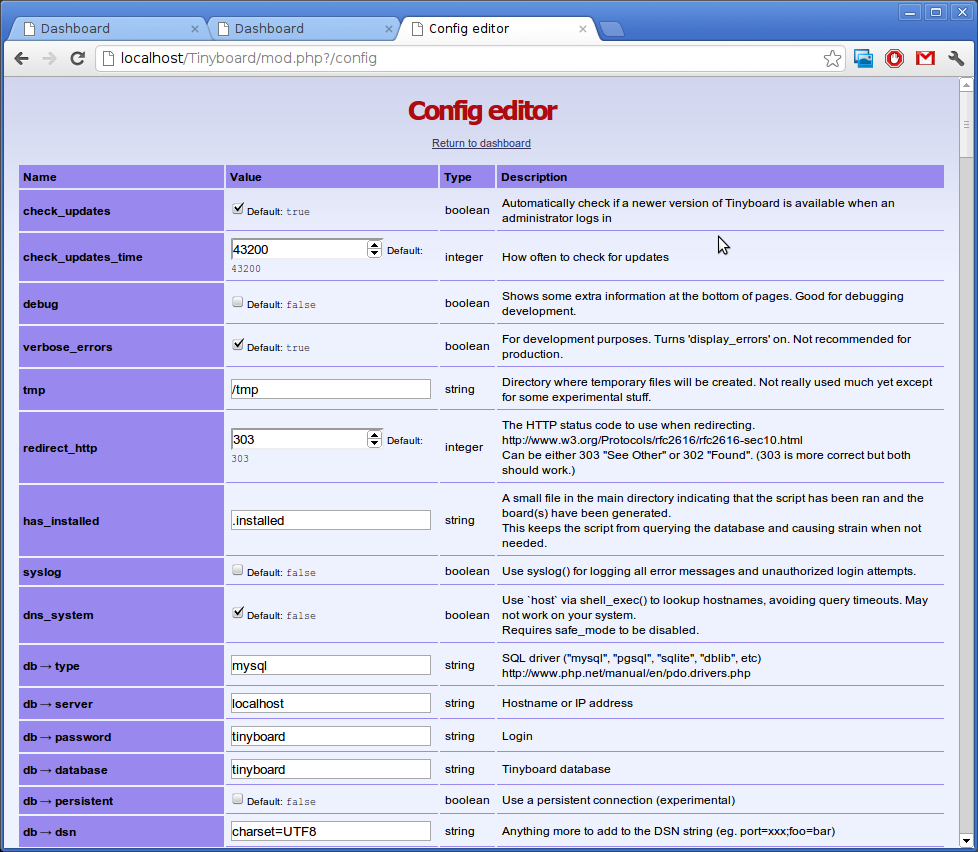Toggle the db persistent checkbox
The width and height of the screenshot is (978, 852).
[238, 799]
